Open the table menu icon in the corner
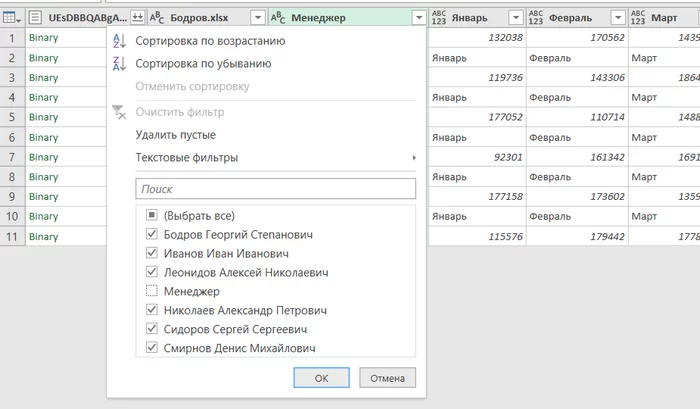This screenshot has height=409, width=700. tap(12, 18)
